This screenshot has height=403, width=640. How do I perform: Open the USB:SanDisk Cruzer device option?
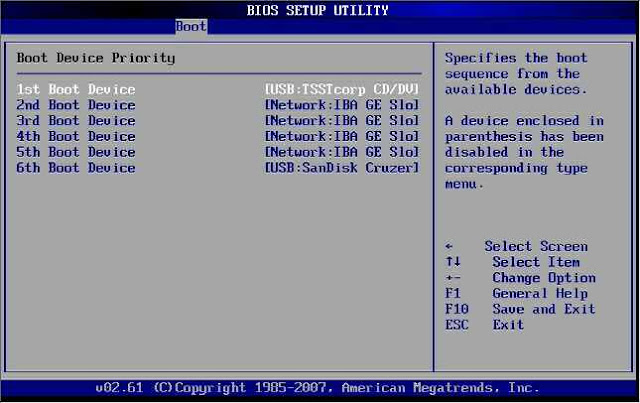pos(341,168)
